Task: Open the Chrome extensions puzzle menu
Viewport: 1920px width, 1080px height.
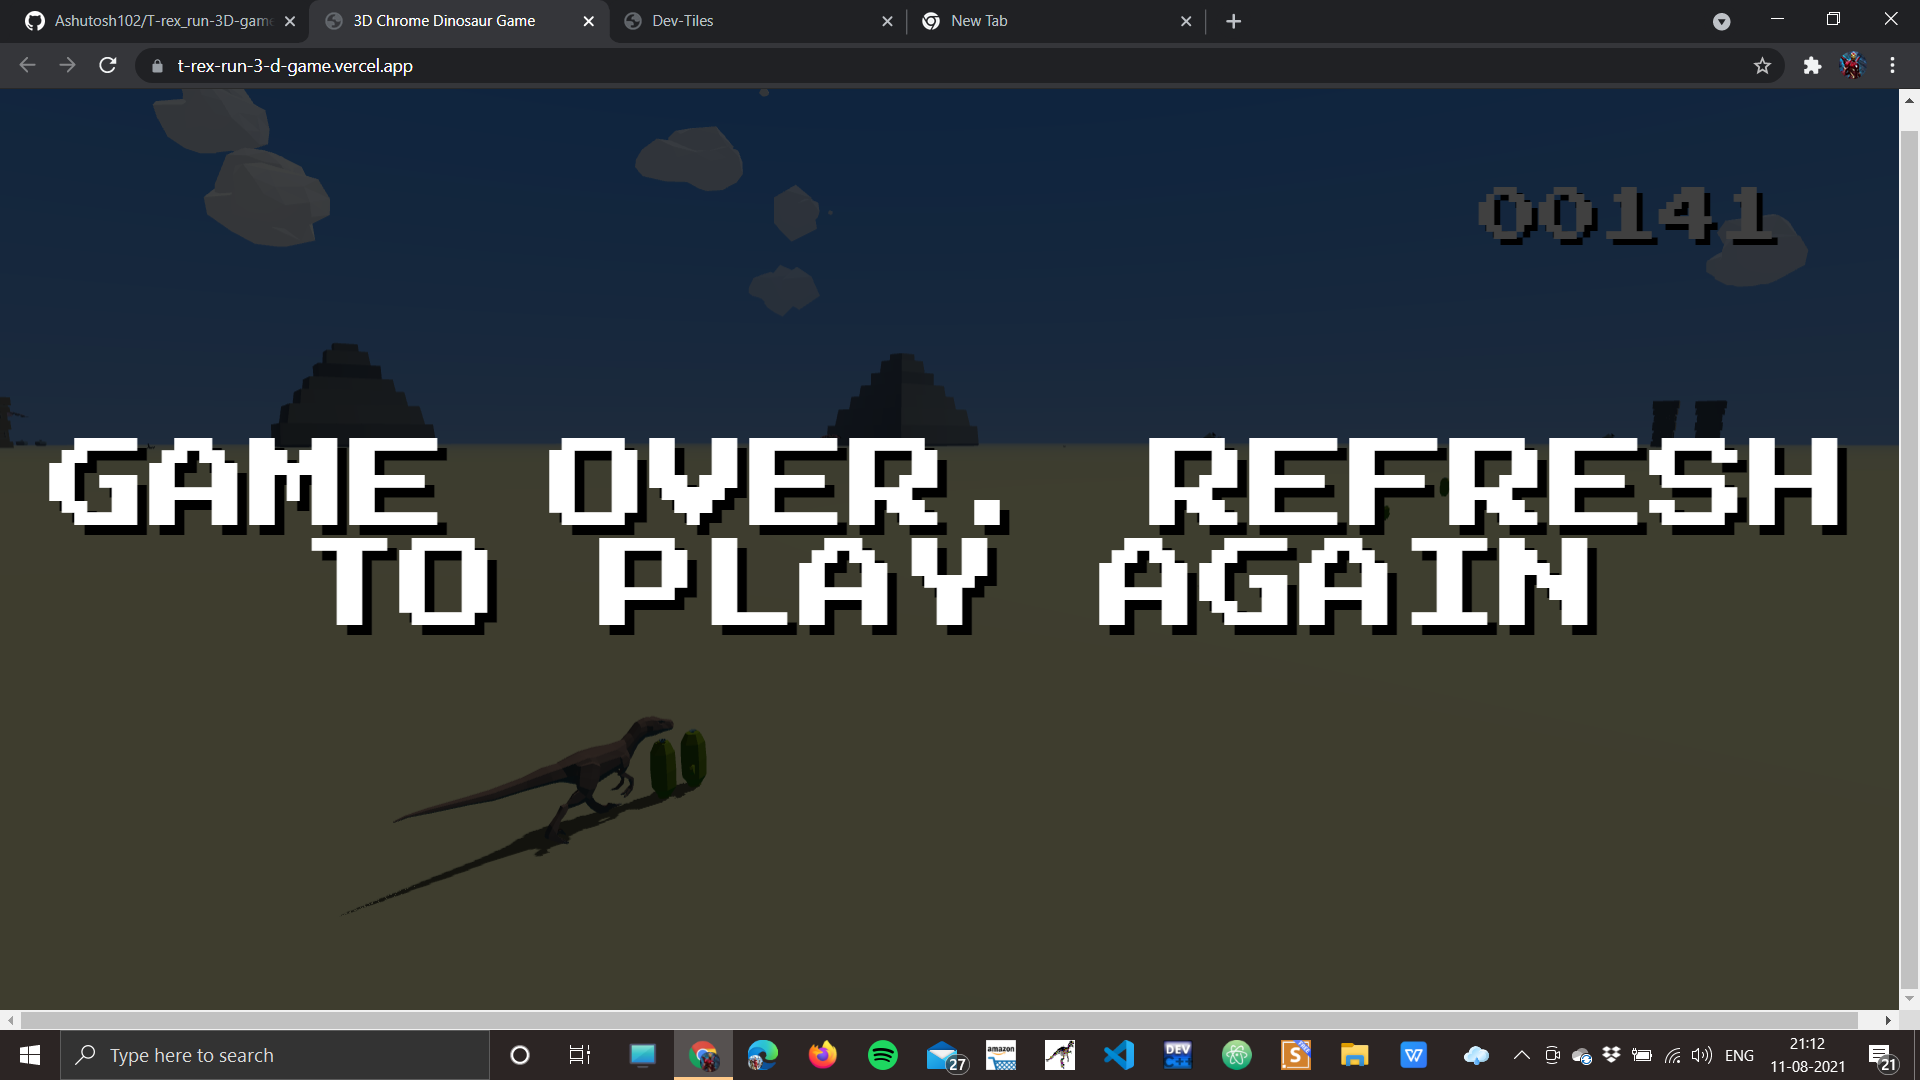Action: click(x=1812, y=65)
